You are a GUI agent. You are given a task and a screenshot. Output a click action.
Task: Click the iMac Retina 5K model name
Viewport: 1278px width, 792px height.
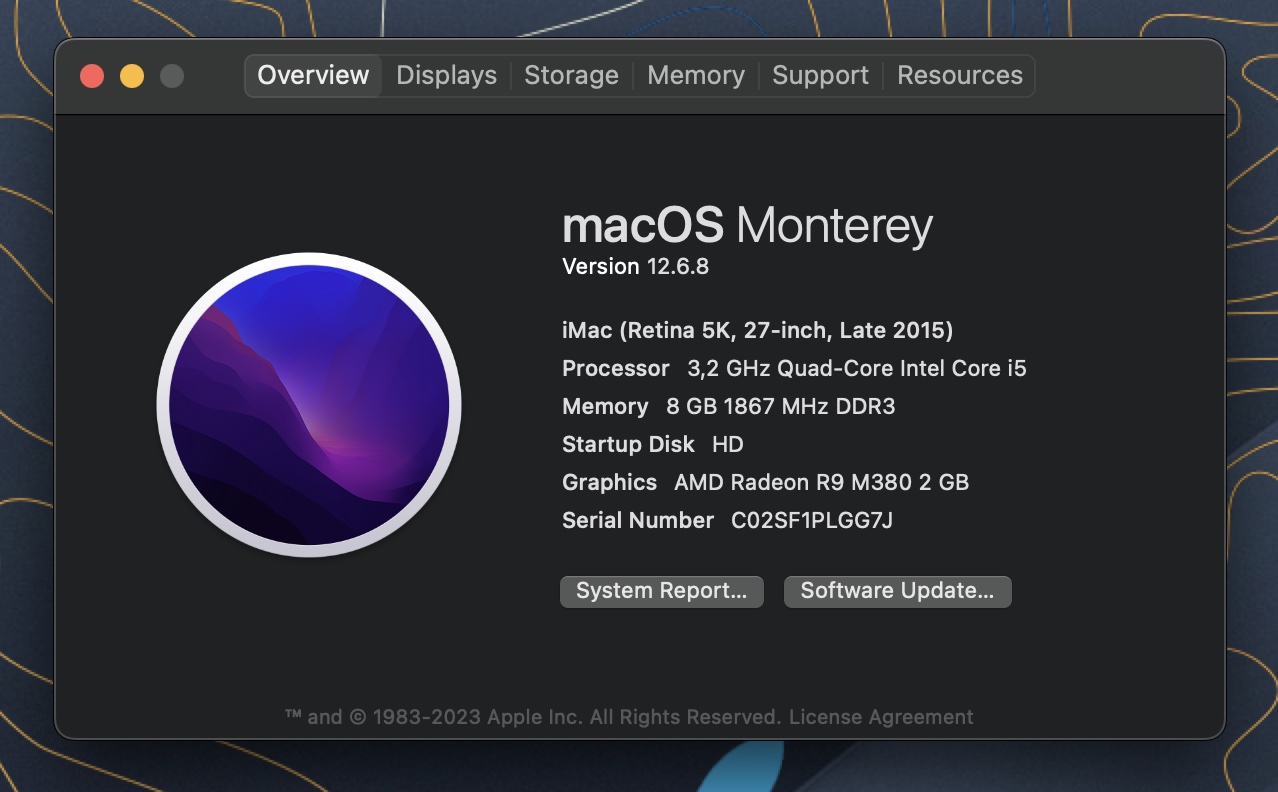(757, 330)
